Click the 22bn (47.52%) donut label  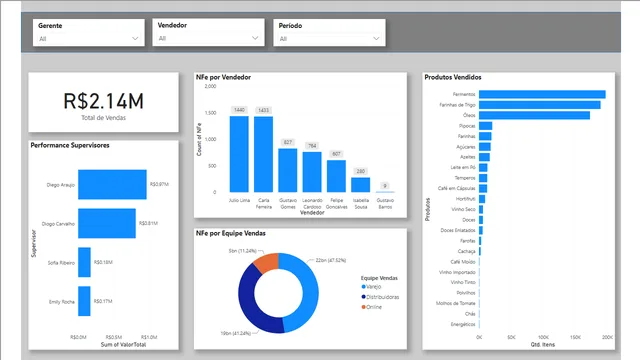point(331,260)
